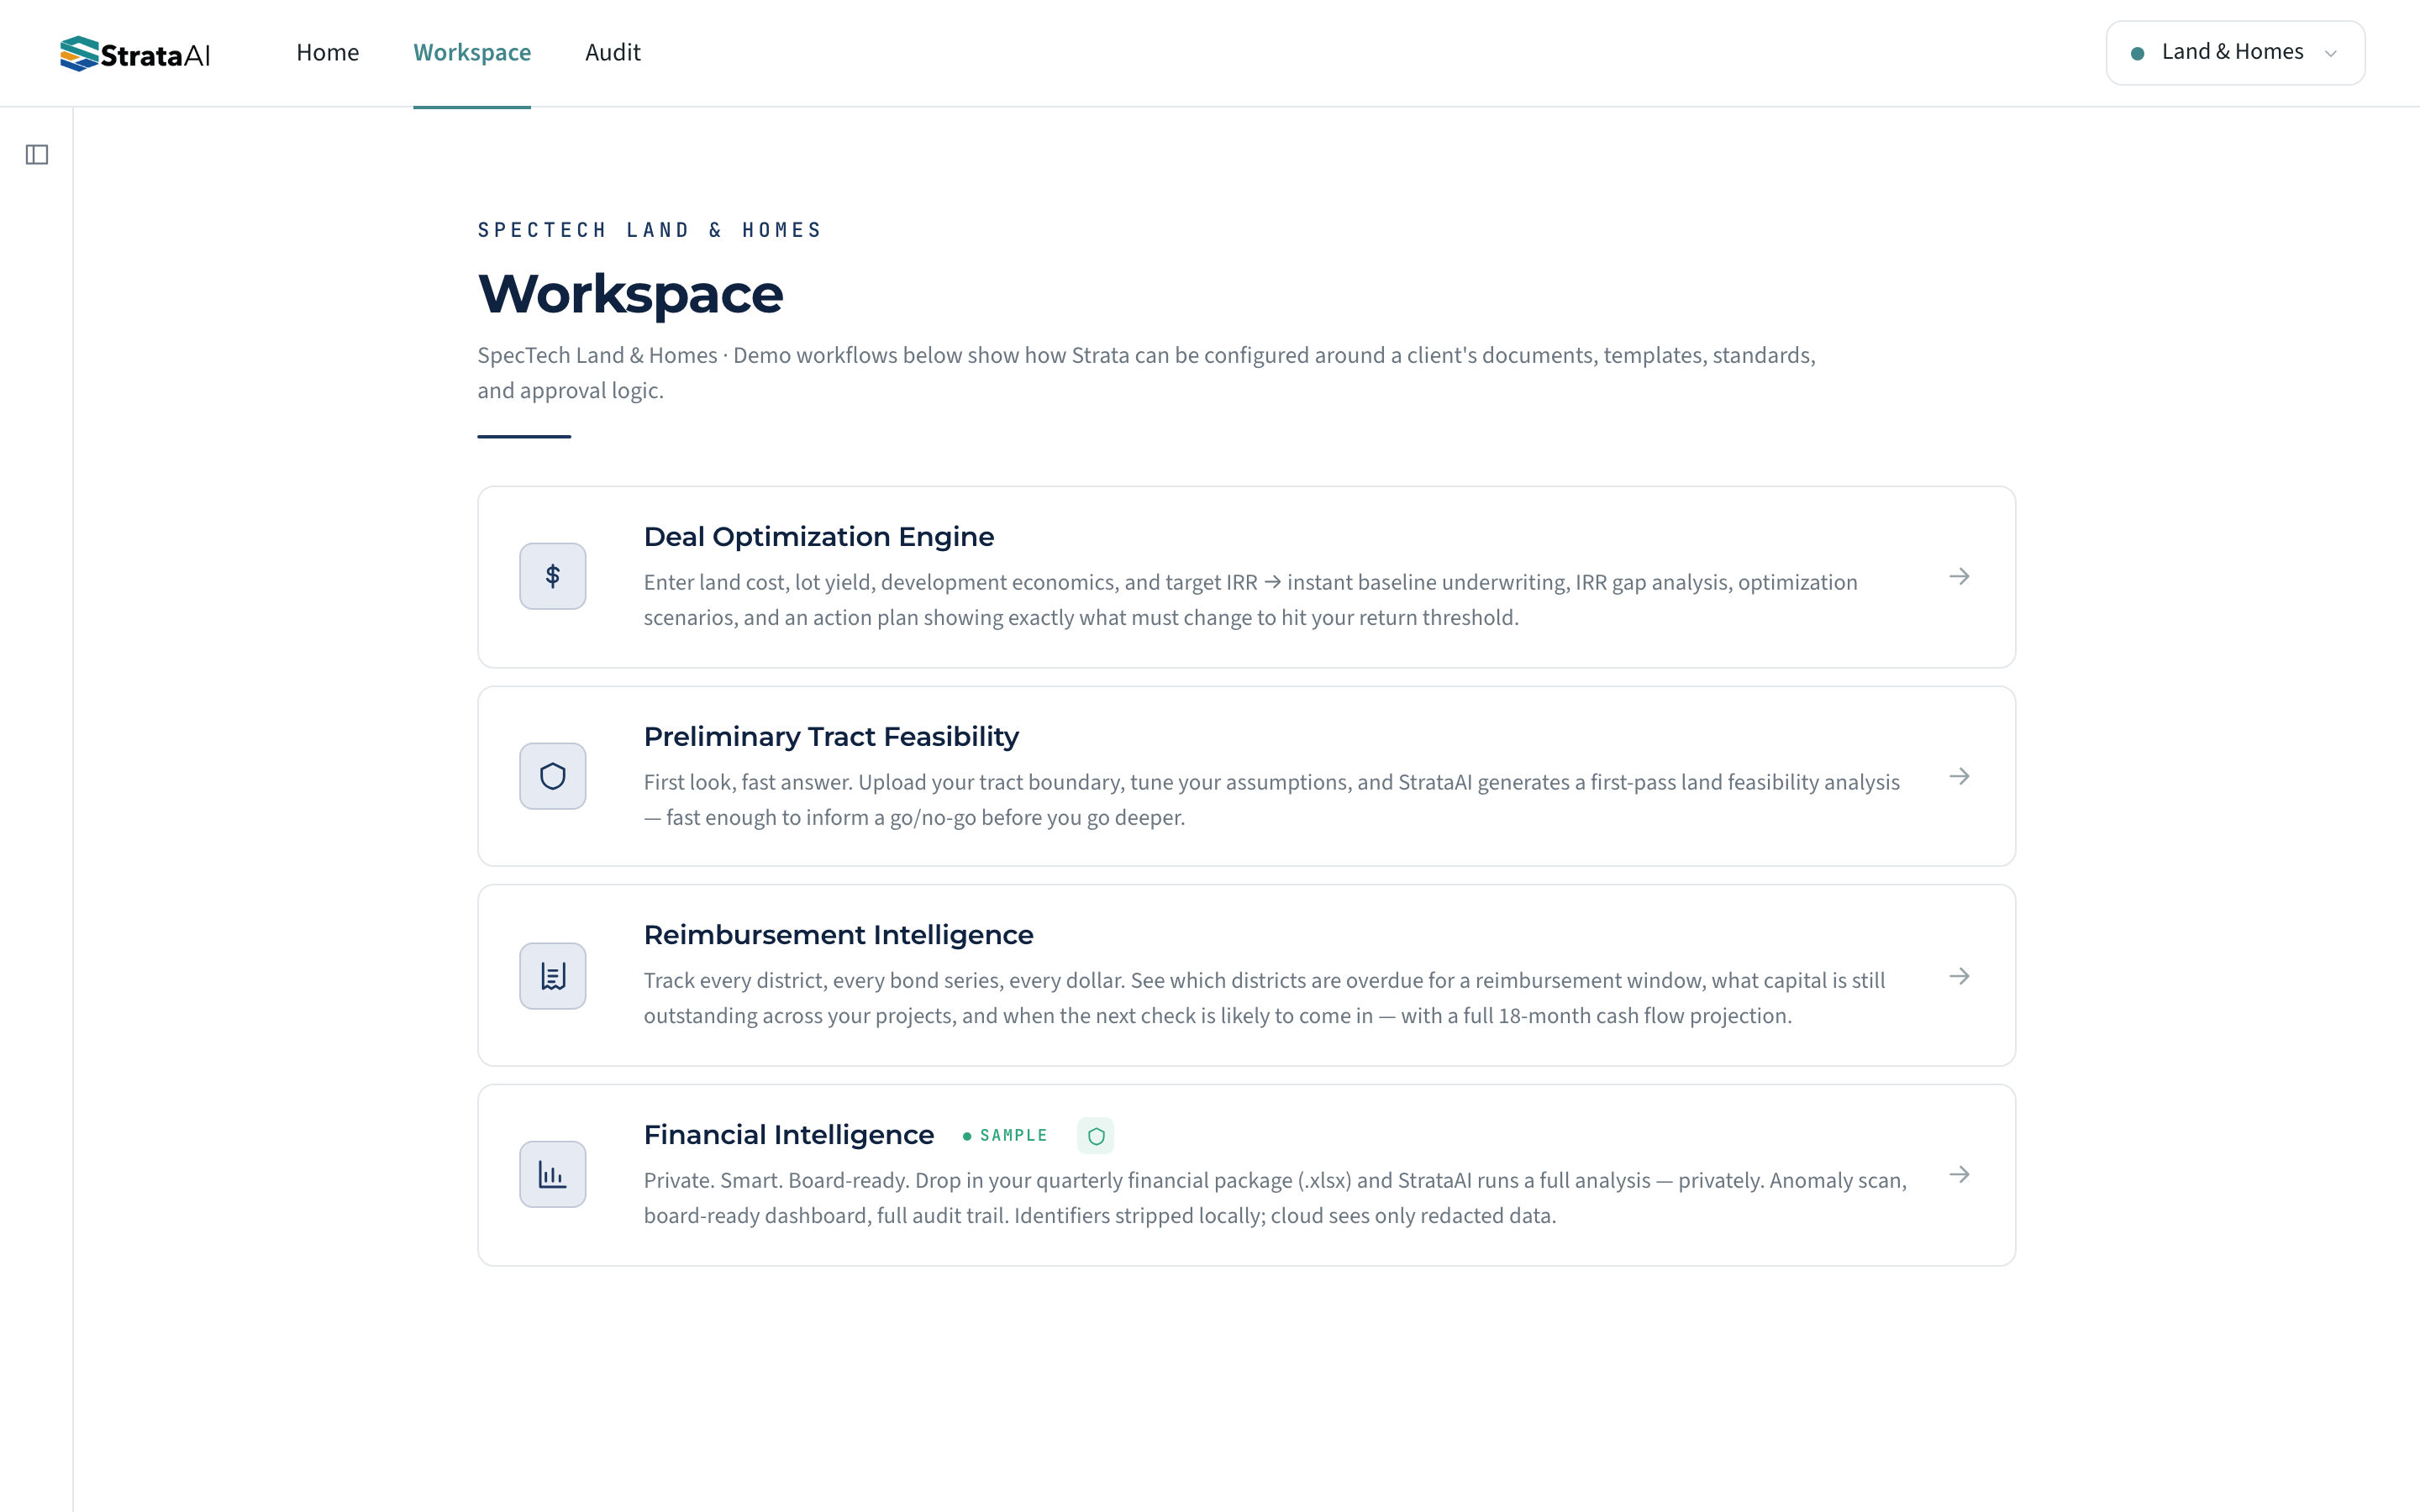Screen dimensions: 2420x1512
Task: Click the Reimbursement Intelligence description text
Action: pyautogui.click(x=1264, y=998)
